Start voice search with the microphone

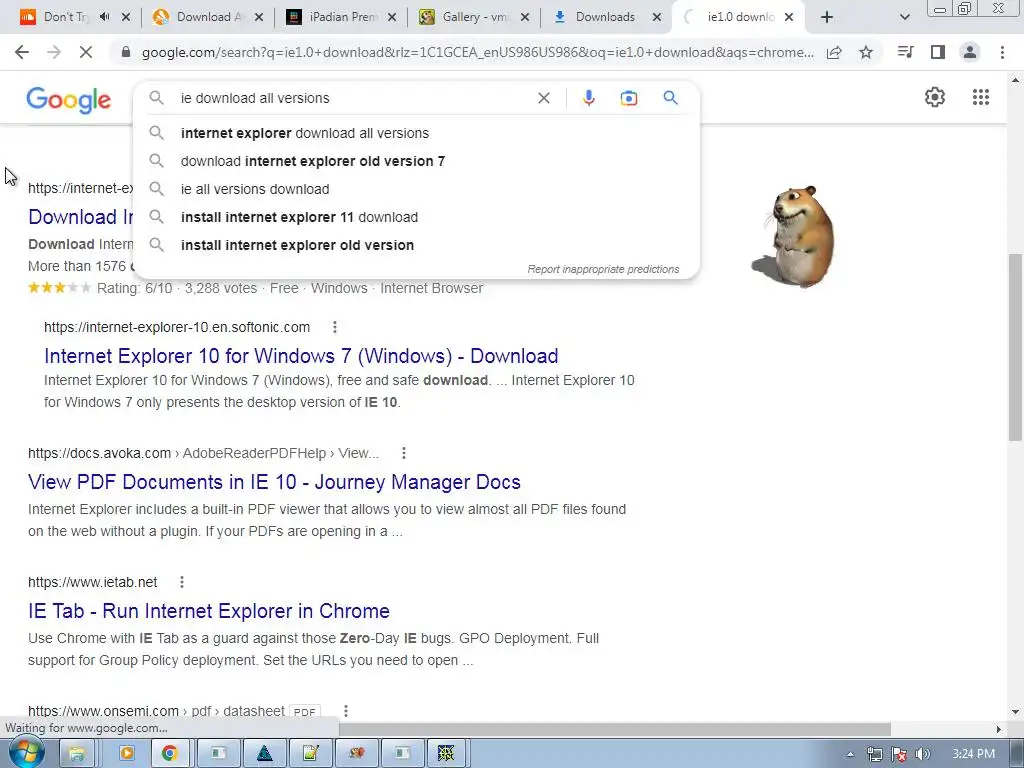click(588, 98)
